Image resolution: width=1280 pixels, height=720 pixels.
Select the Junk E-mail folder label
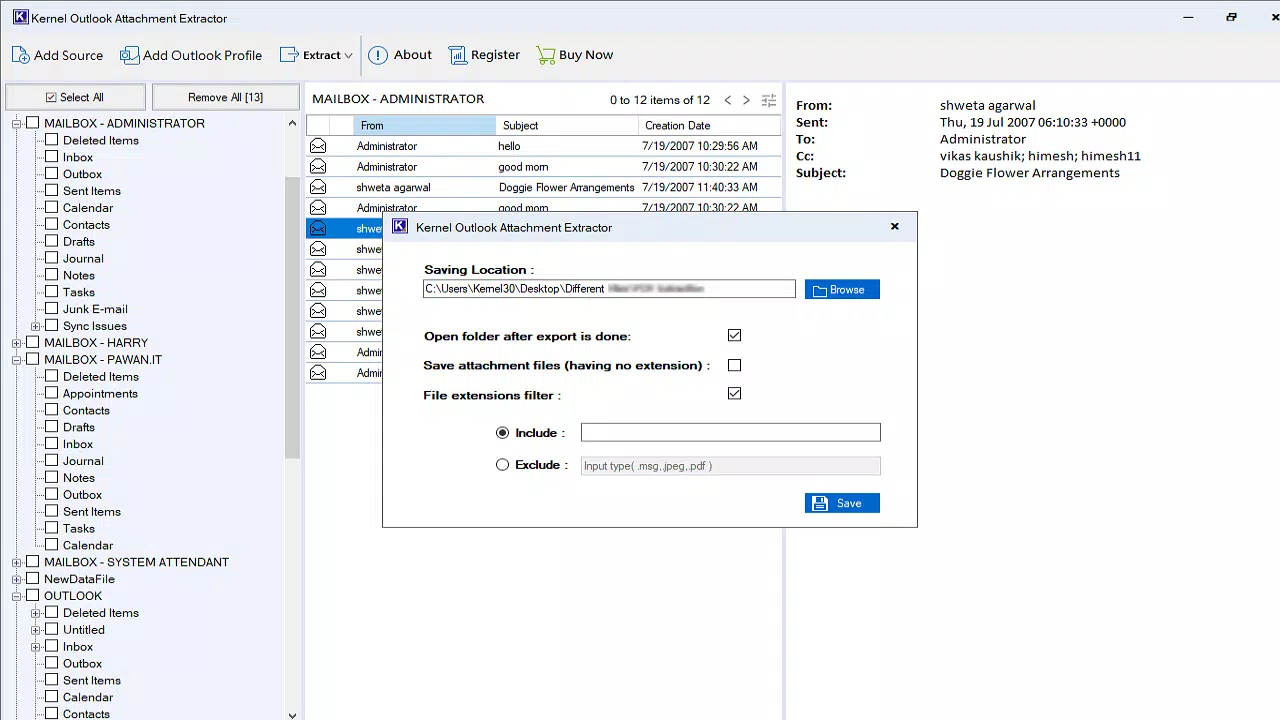(x=95, y=309)
